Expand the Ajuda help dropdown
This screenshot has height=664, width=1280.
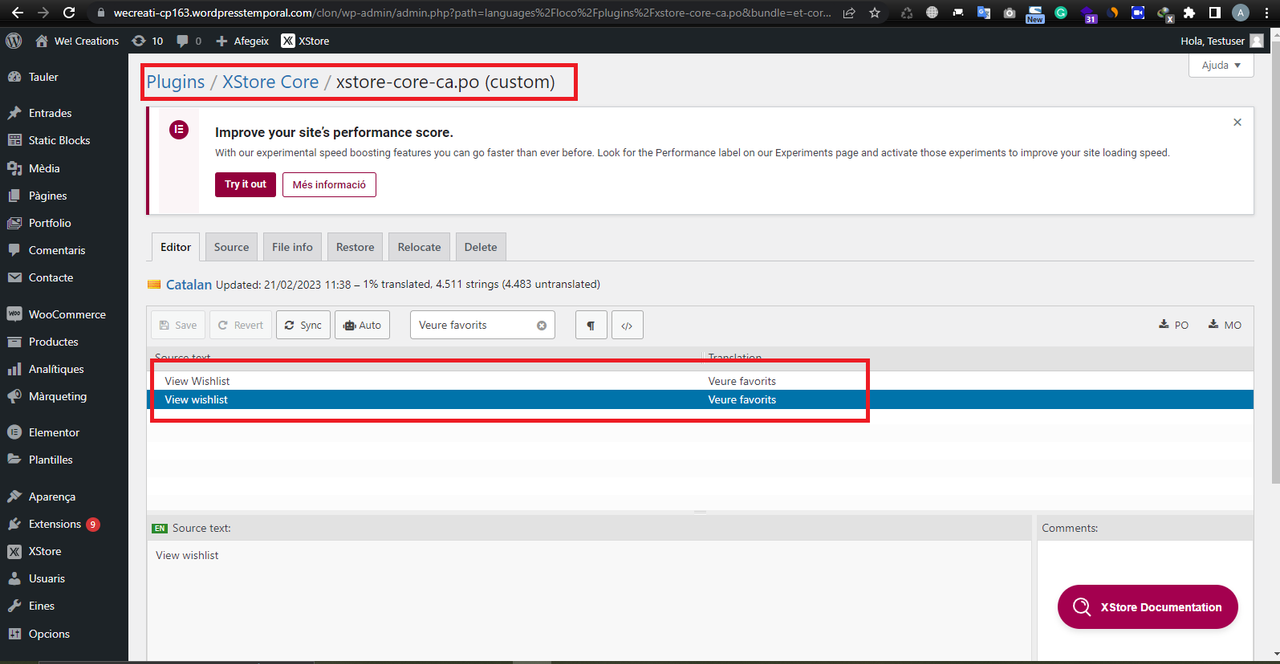1221,65
